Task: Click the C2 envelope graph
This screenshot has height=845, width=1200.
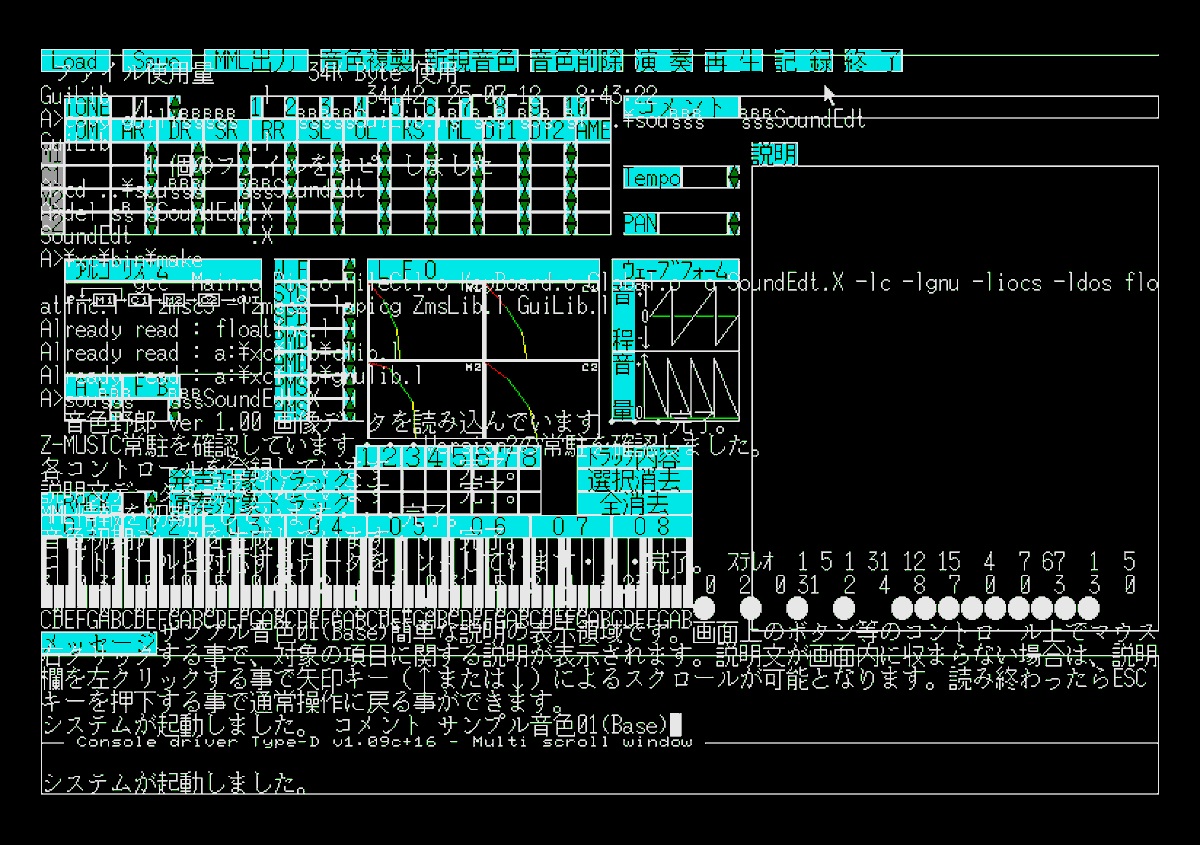Action: (543, 399)
